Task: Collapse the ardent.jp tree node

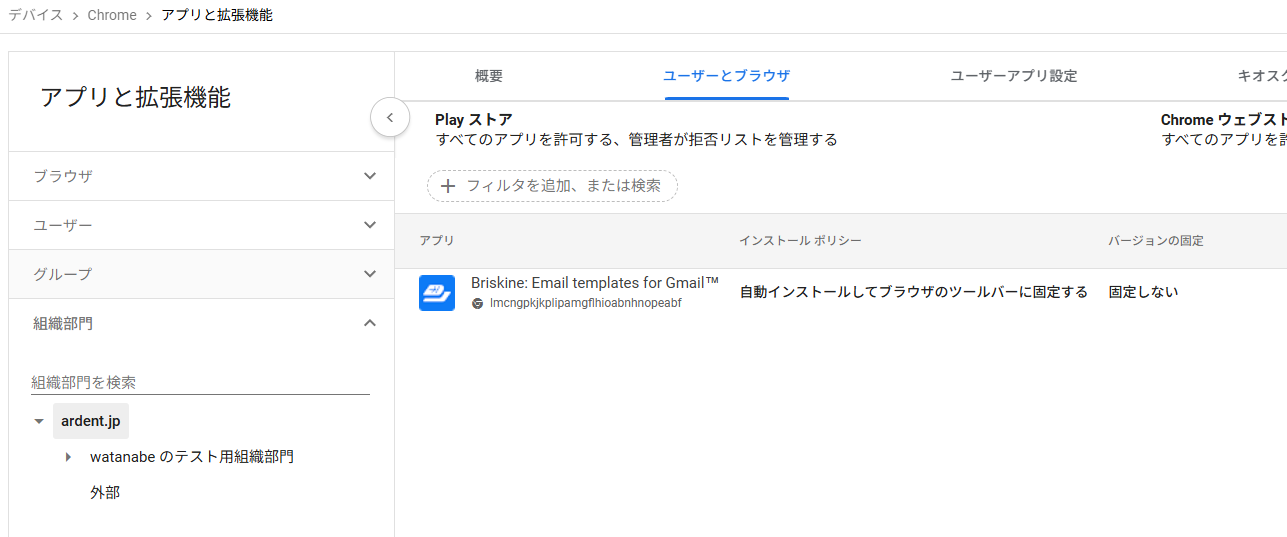Action: tap(39, 421)
